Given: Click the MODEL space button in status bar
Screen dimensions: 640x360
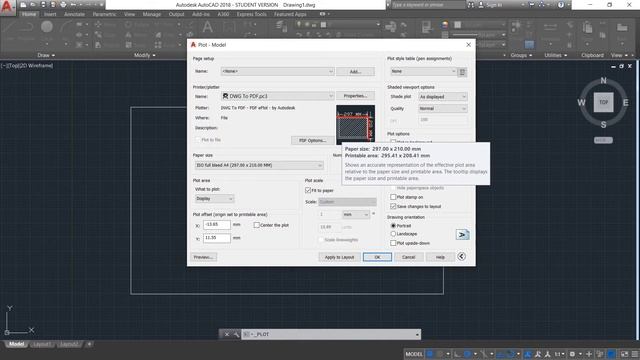Looking at the screenshot, I should click(x=413, y=354).
